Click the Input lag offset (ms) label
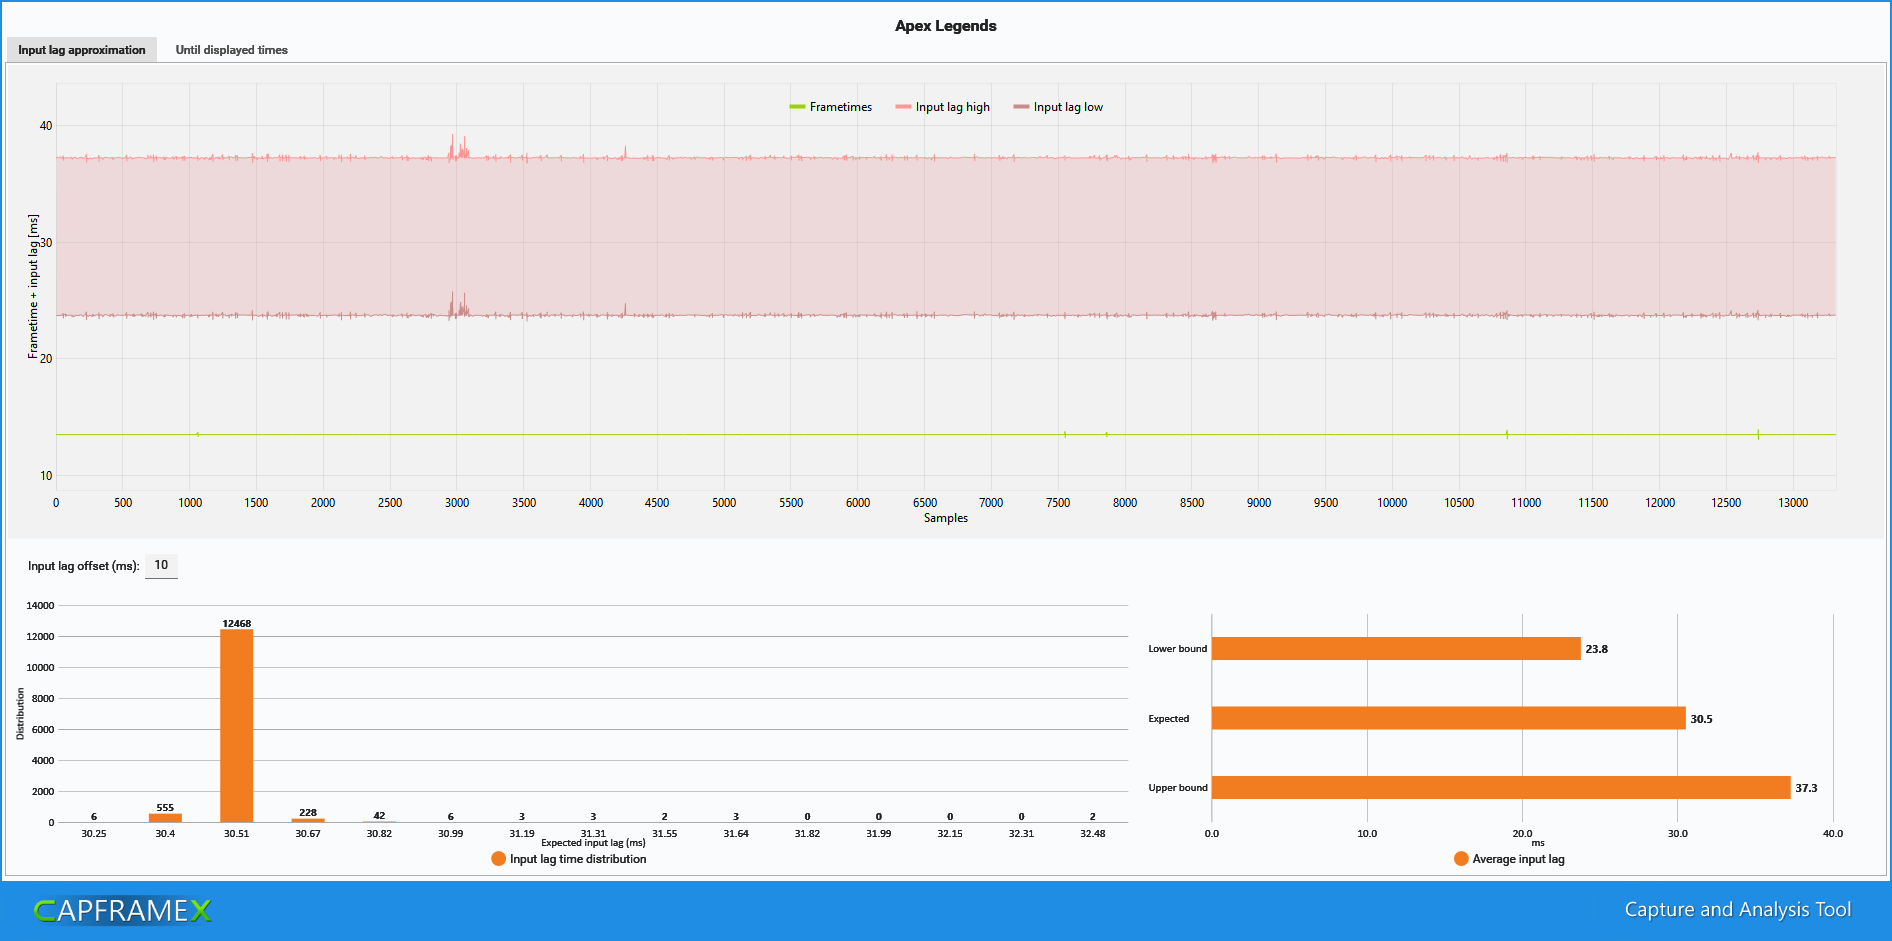1892x941 pixels. [x=84, y=566]
